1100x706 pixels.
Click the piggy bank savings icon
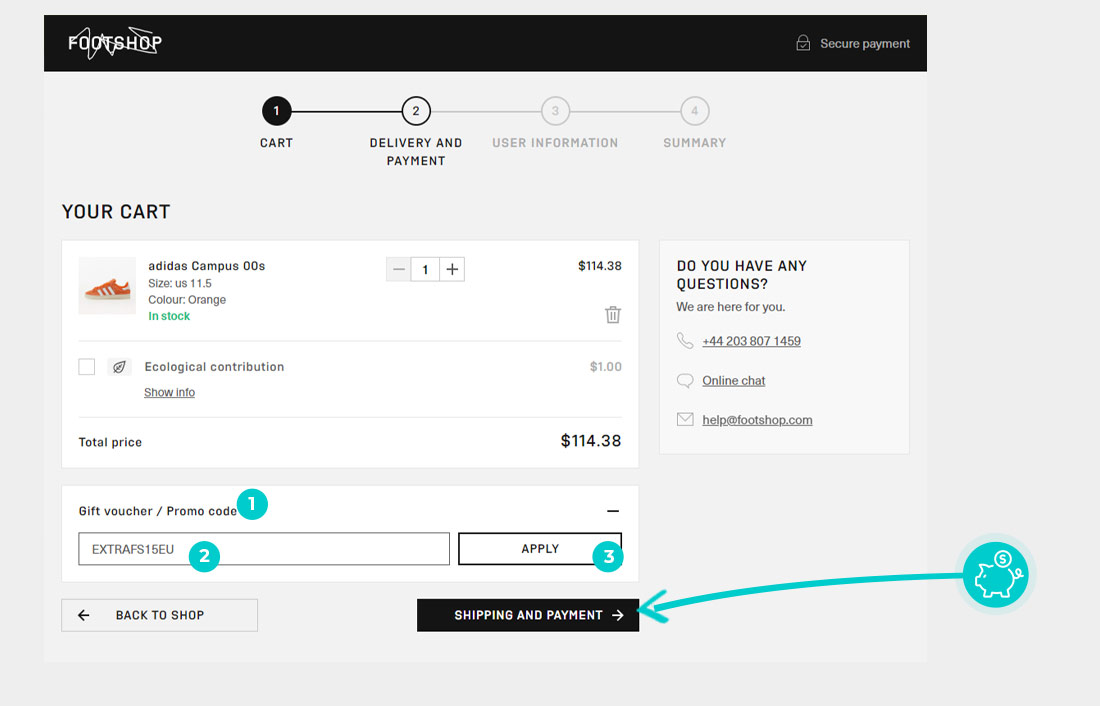[x=995, y=576]
